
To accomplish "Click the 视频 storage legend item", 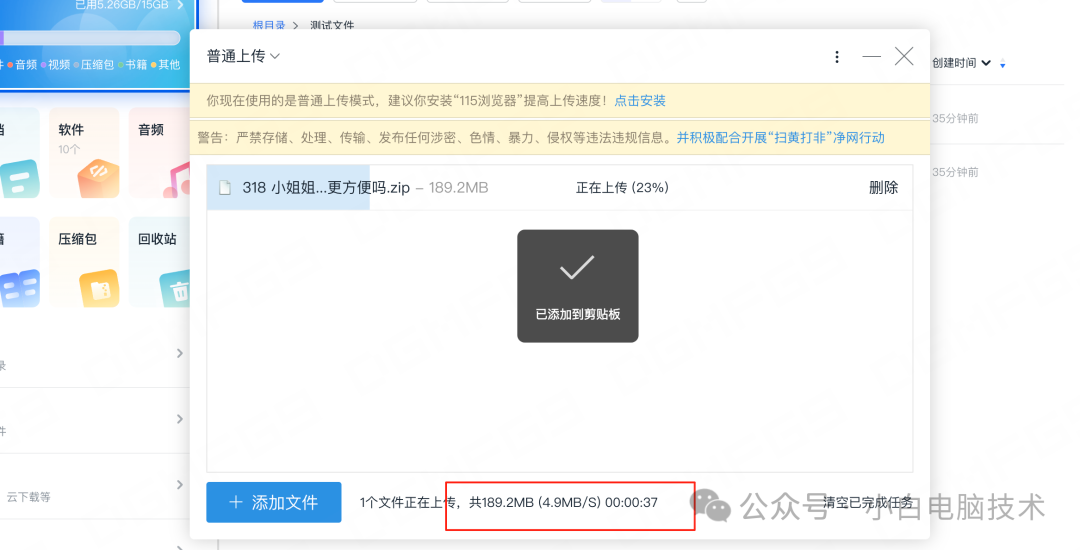I will pyautogui.click(x=55, y=65).
